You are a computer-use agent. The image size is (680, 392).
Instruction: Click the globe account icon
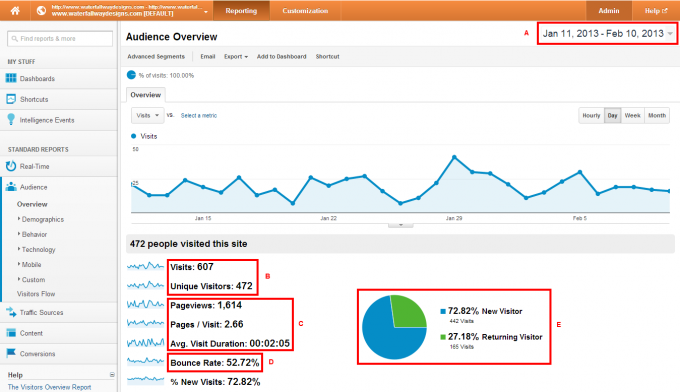(x=41, y=11)
